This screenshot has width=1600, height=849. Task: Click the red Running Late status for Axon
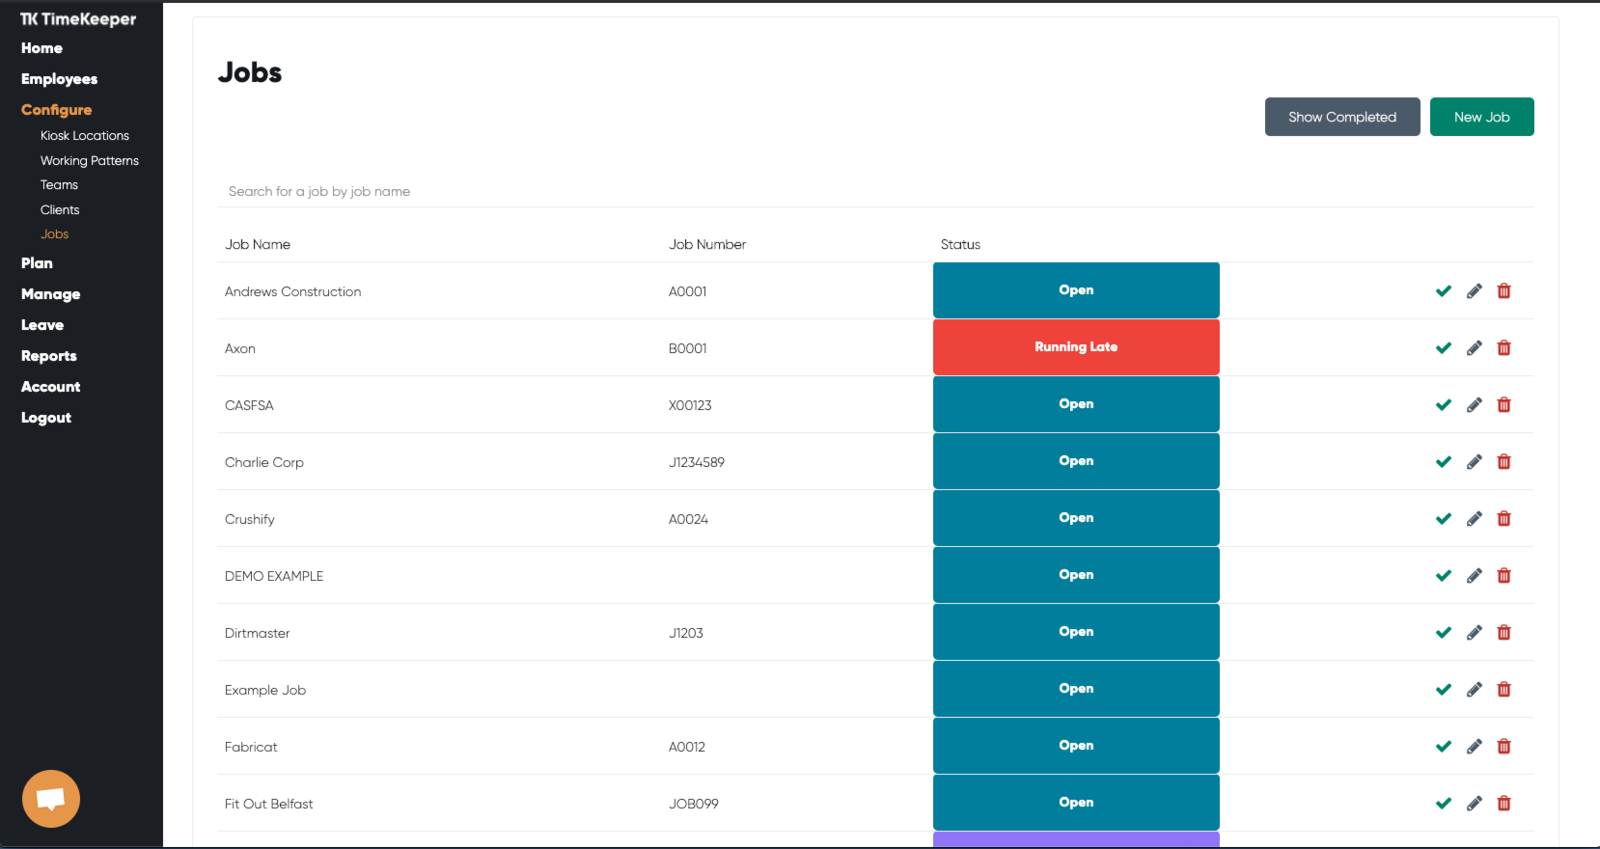click(x=1076, y=347)
